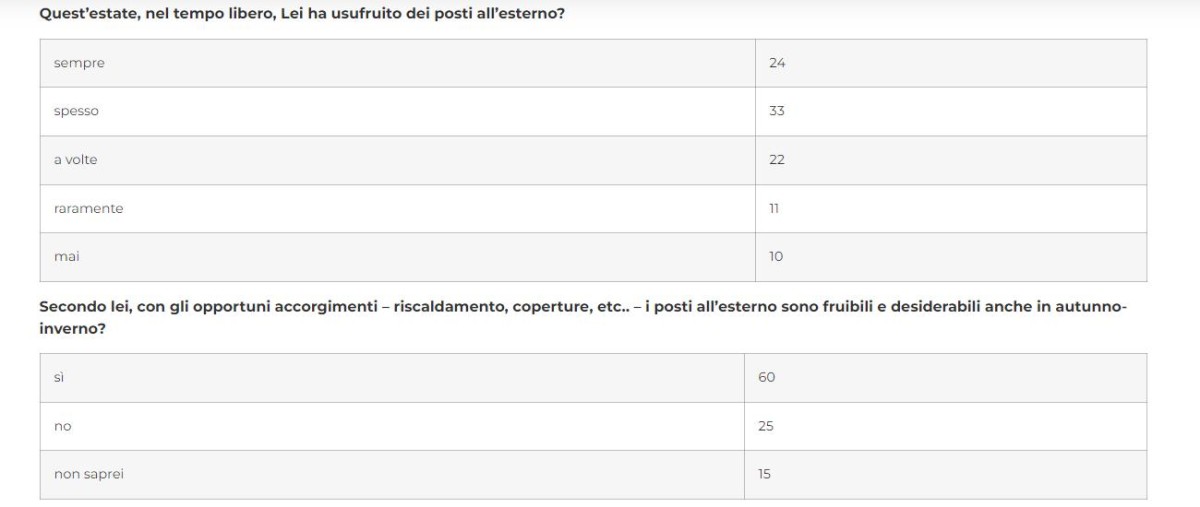Click 'tempo libero' in the first question heading
The height and width of the screenshot is (507, 1200).
click(222, 15)
